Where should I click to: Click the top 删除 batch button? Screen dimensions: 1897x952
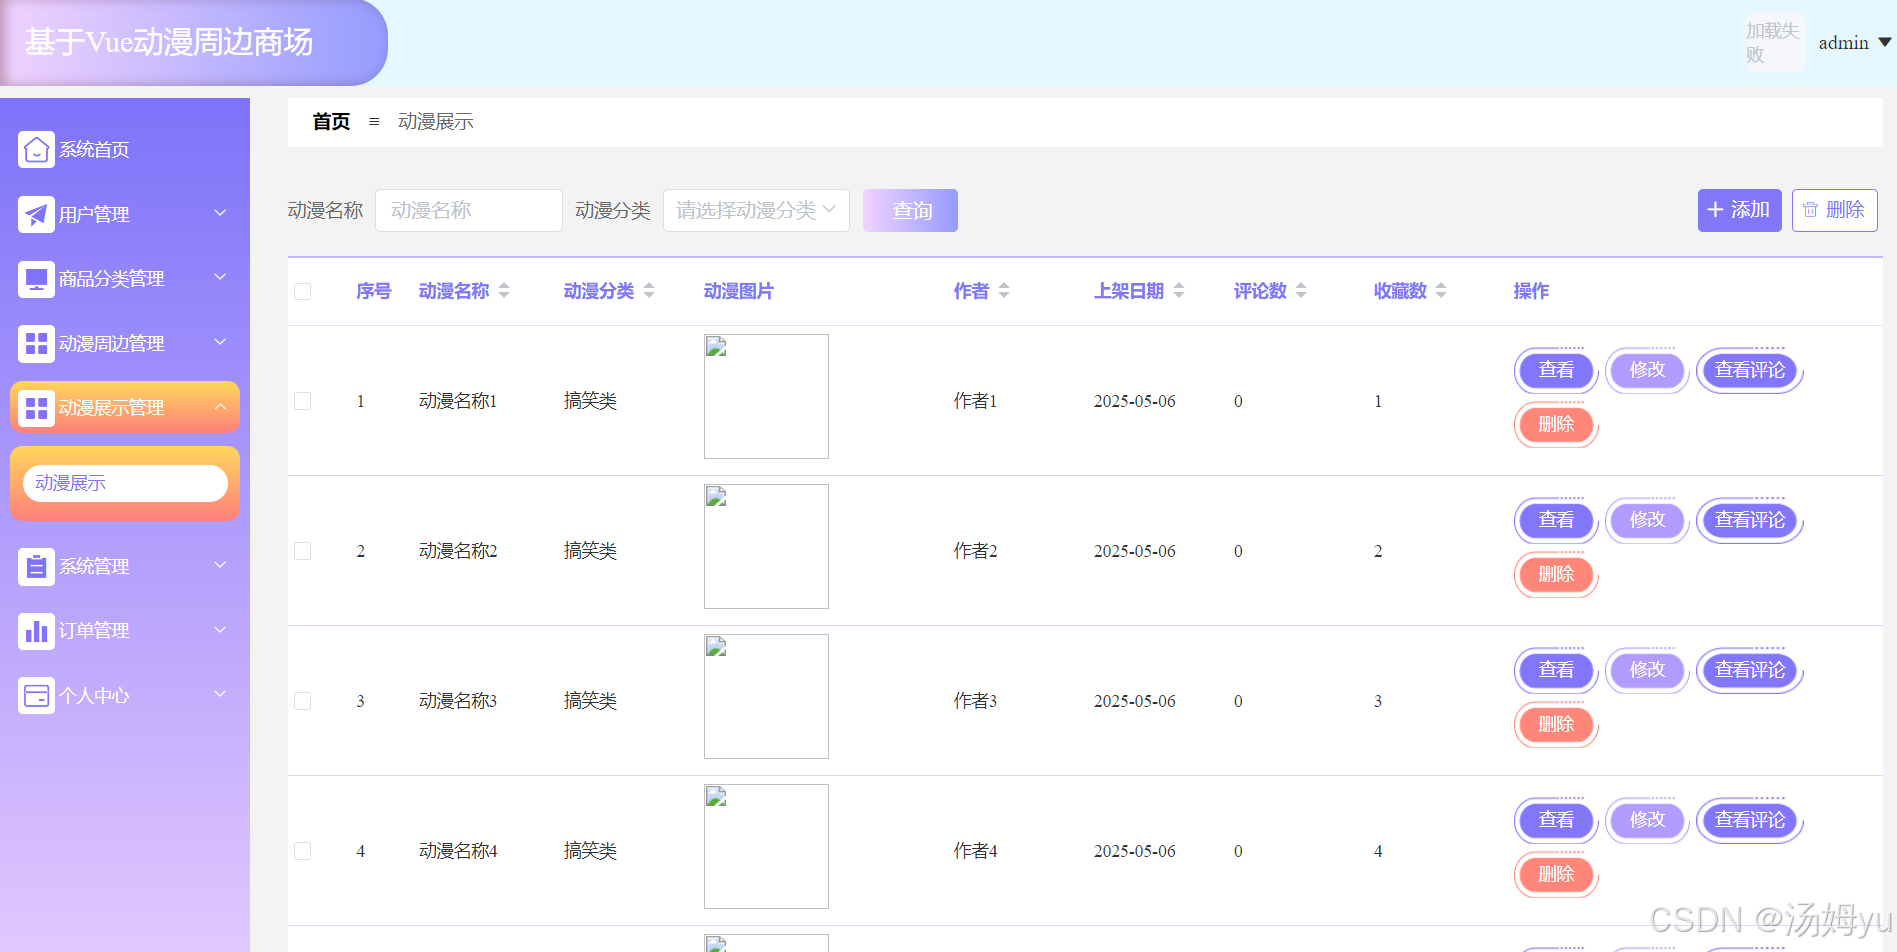pyautogui.click(x=1834, y=210)
